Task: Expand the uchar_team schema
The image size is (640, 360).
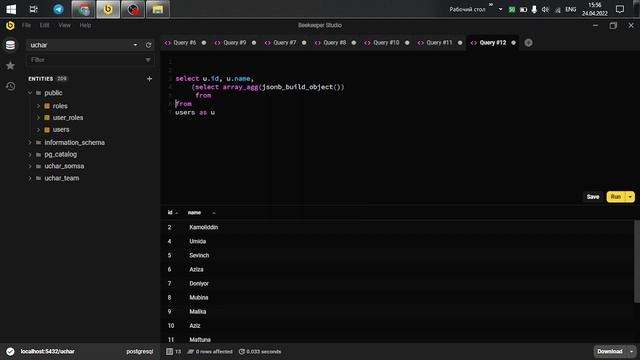Action: click(30, 178)
